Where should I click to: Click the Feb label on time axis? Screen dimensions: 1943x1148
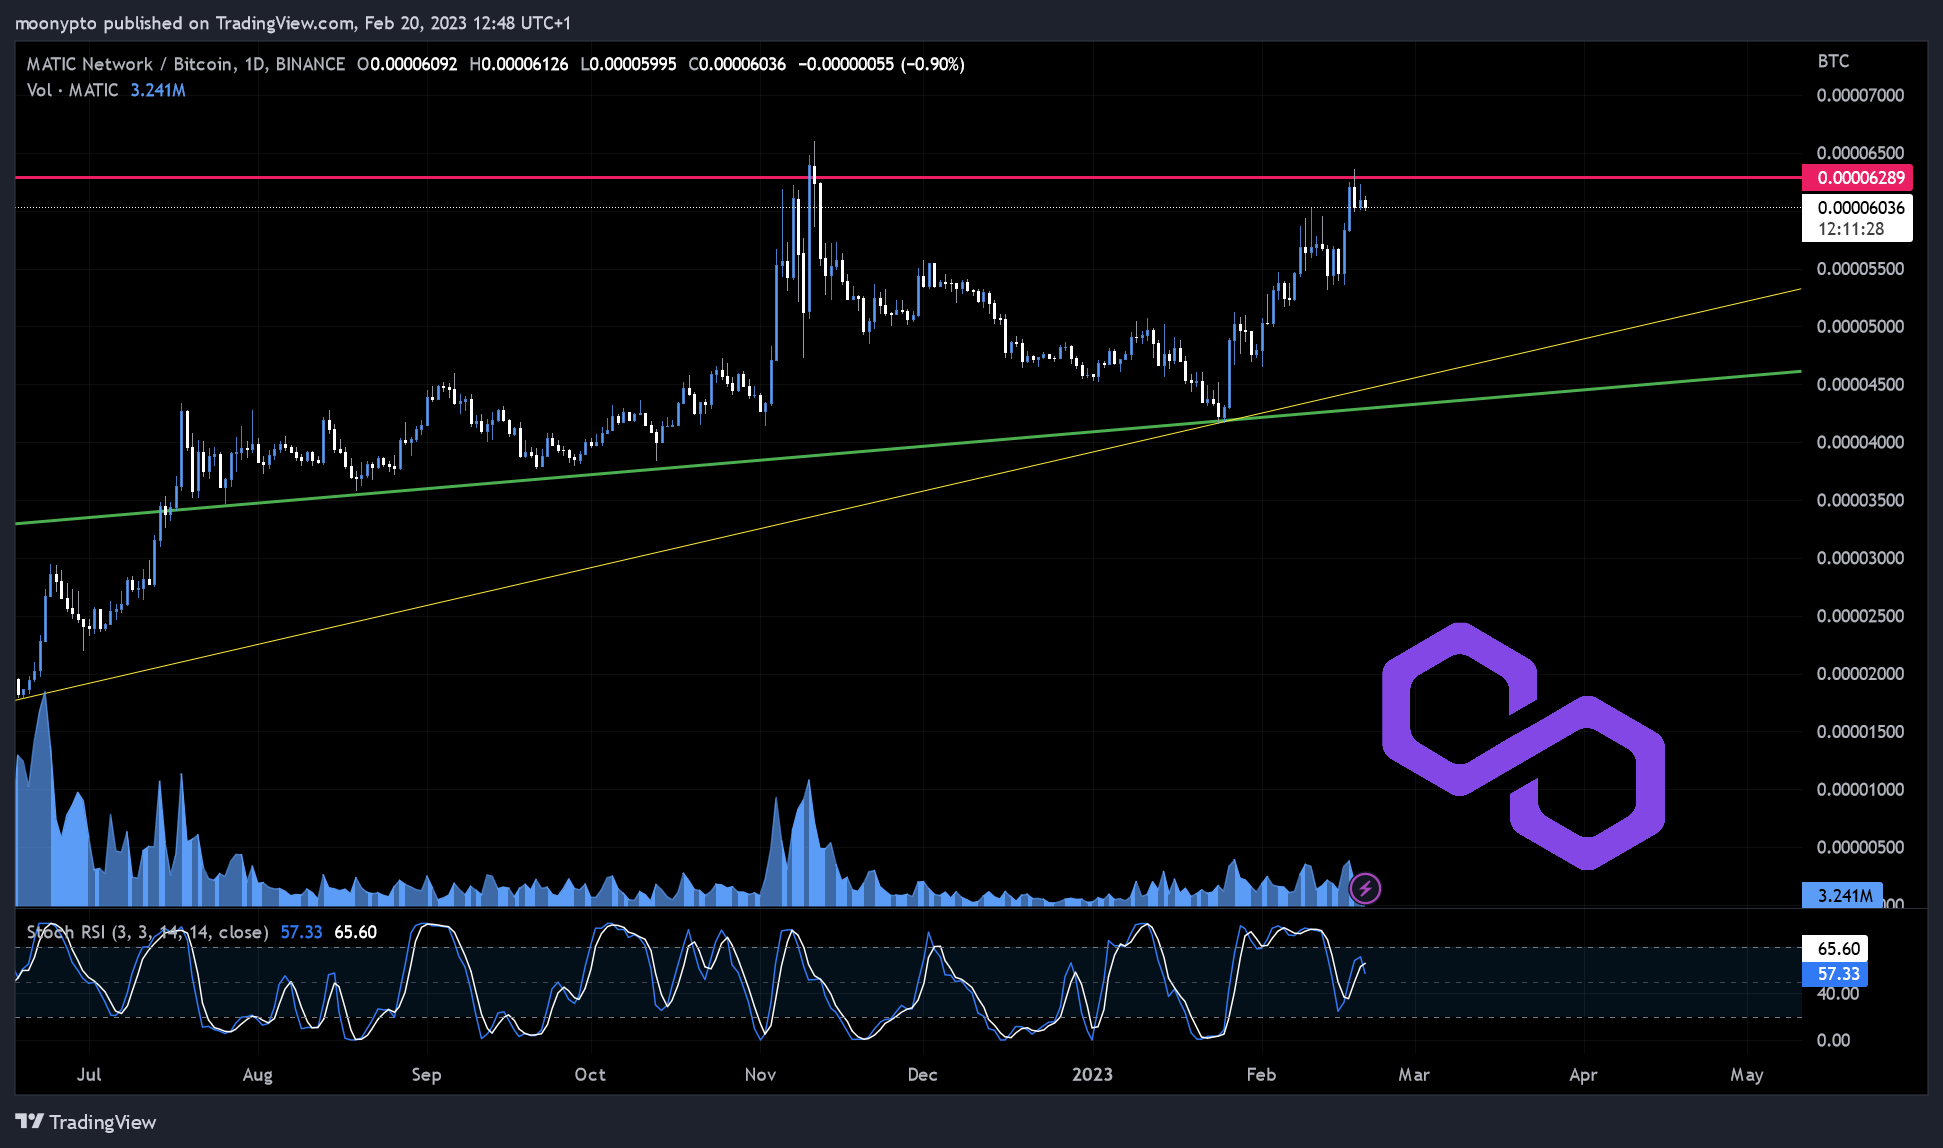[1261, 1074]
